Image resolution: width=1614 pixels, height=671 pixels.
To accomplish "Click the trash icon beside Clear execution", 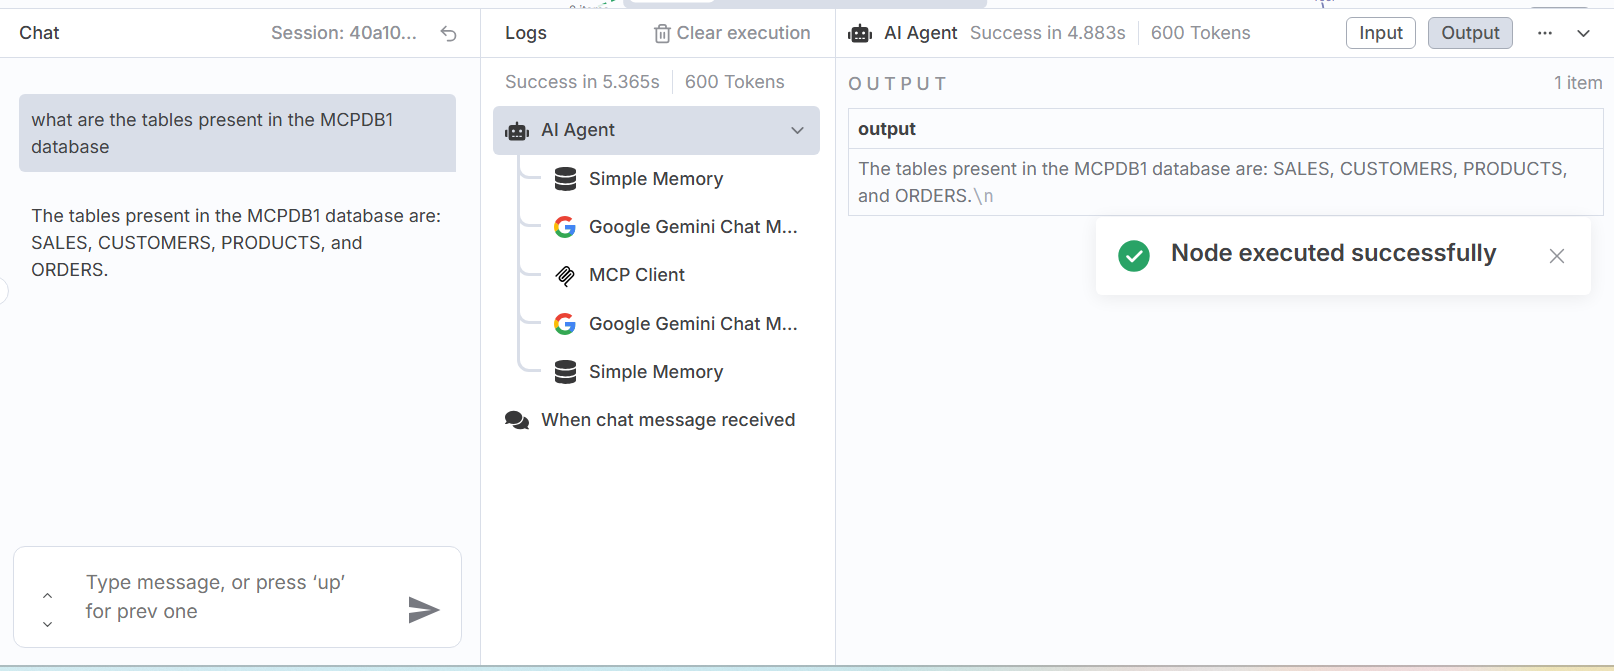I will 662,34.
